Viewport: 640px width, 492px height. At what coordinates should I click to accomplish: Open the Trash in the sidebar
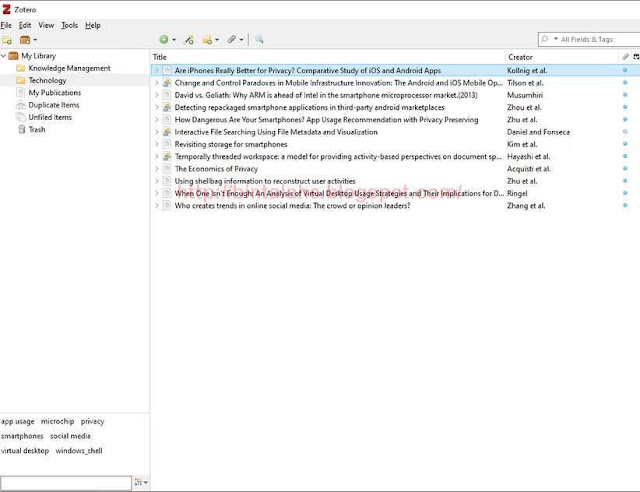tap(37, 129)
